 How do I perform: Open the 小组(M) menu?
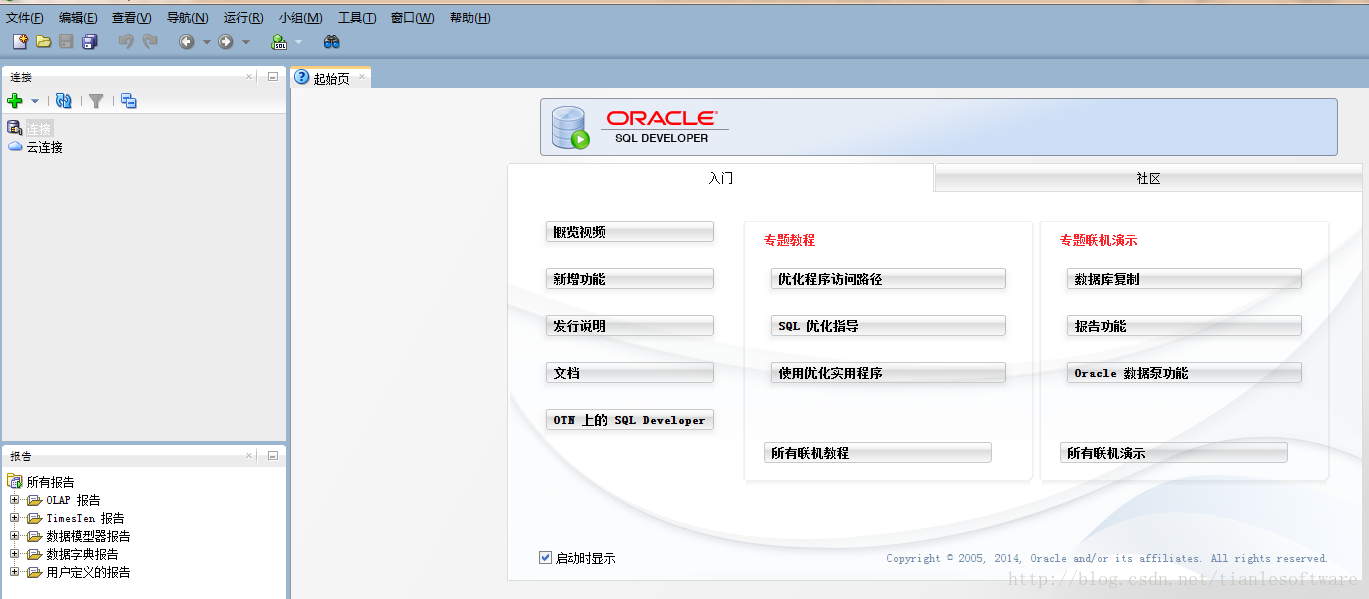(x=301, y=18)
